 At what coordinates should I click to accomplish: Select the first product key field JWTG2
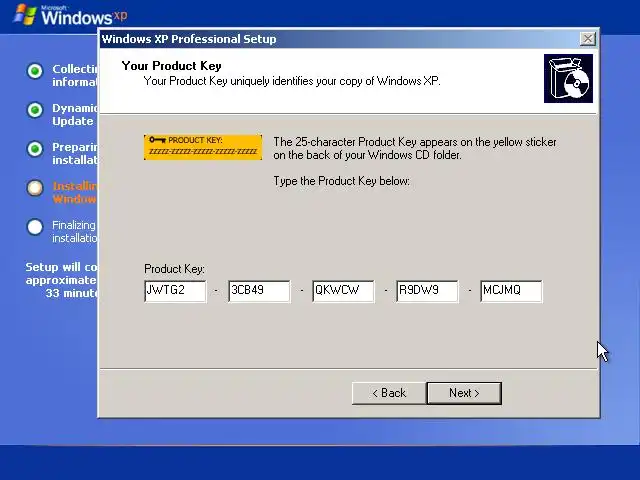click(176, 291)
